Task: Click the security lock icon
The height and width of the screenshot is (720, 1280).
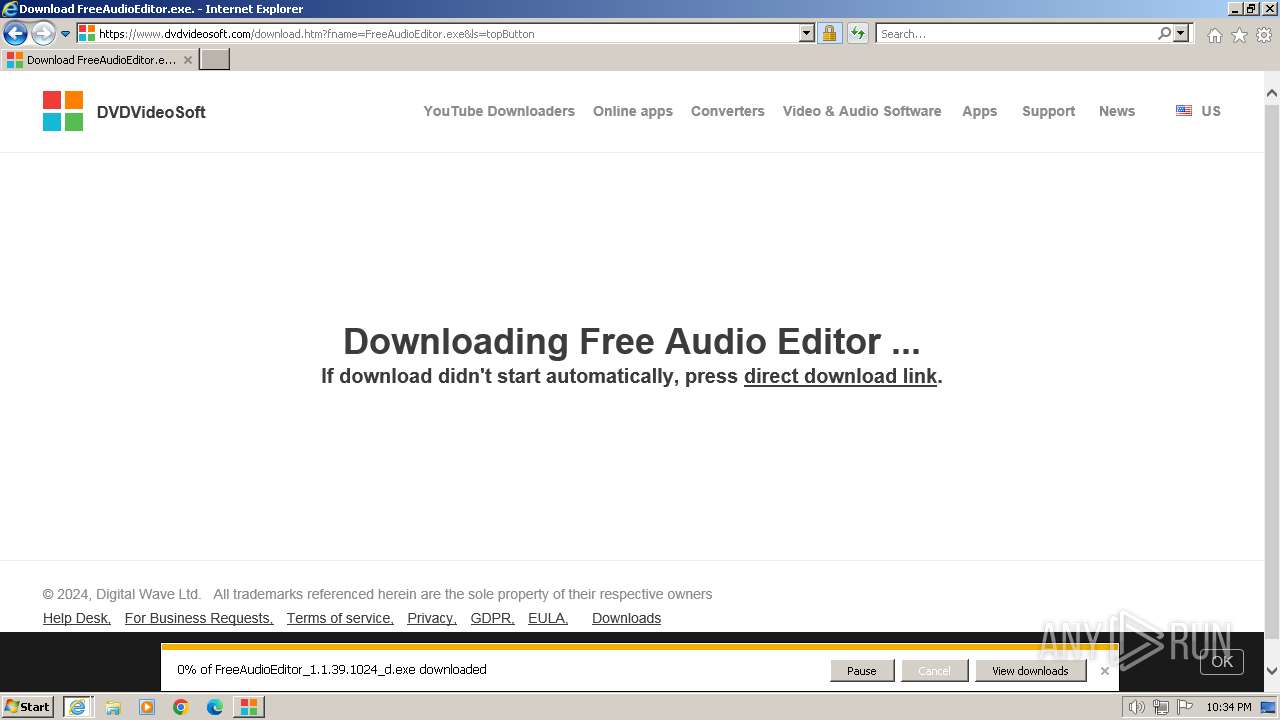Action: click(x=829, y=34)
